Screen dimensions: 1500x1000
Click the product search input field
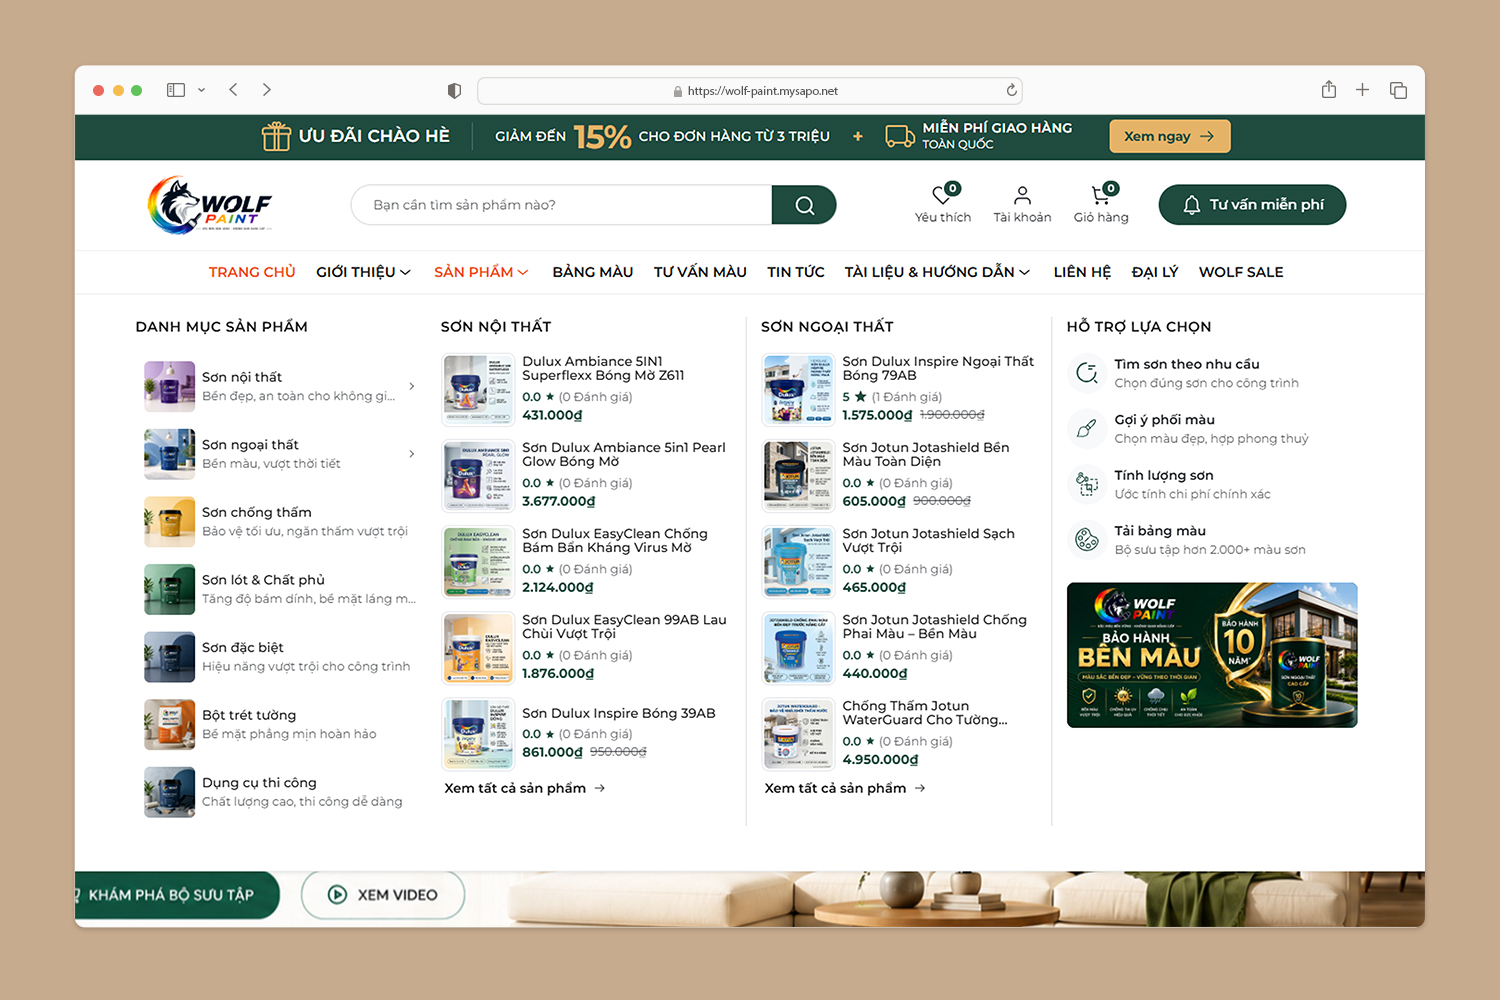point(562,205)
